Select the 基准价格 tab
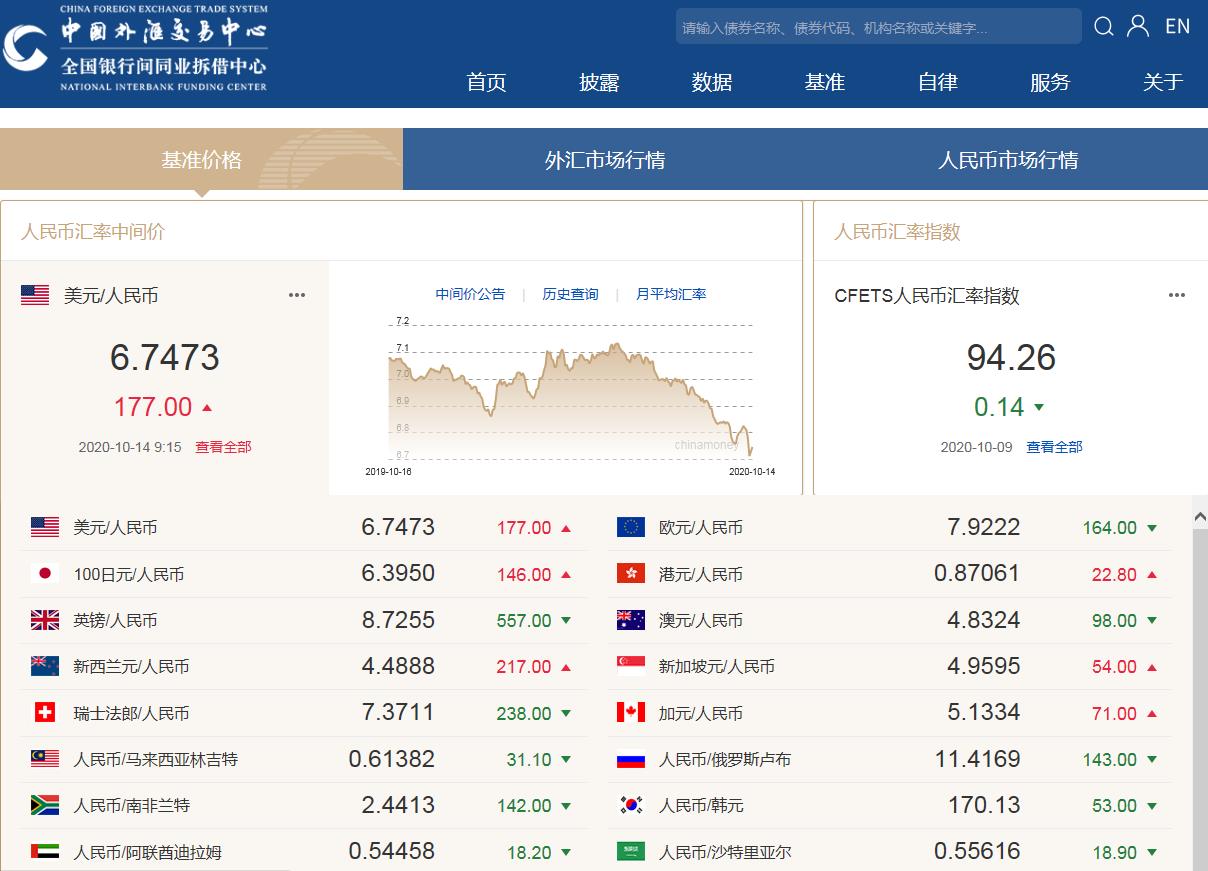Viewport: 1208px width, 871px height. click(201, 160)
